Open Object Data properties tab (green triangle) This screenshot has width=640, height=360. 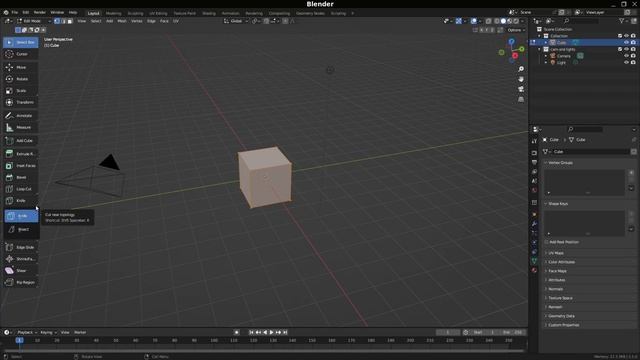(x=534, y=260)
